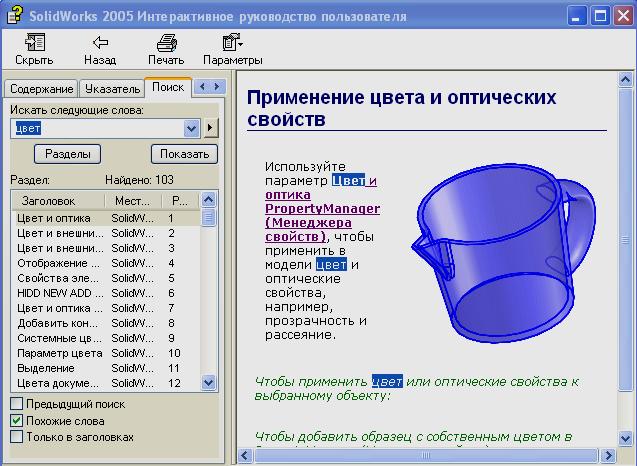
Task: Select result row numbered 7
Action: click(x=106, y=308)
